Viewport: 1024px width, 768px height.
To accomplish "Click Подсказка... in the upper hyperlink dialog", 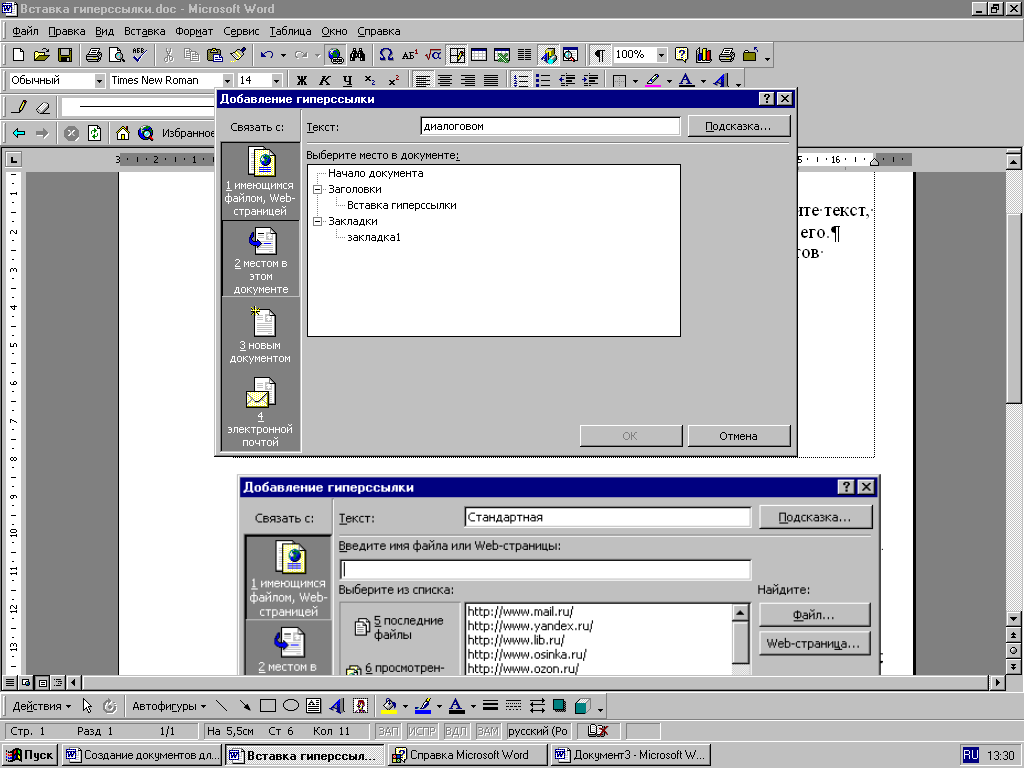I will coord(739,126).
